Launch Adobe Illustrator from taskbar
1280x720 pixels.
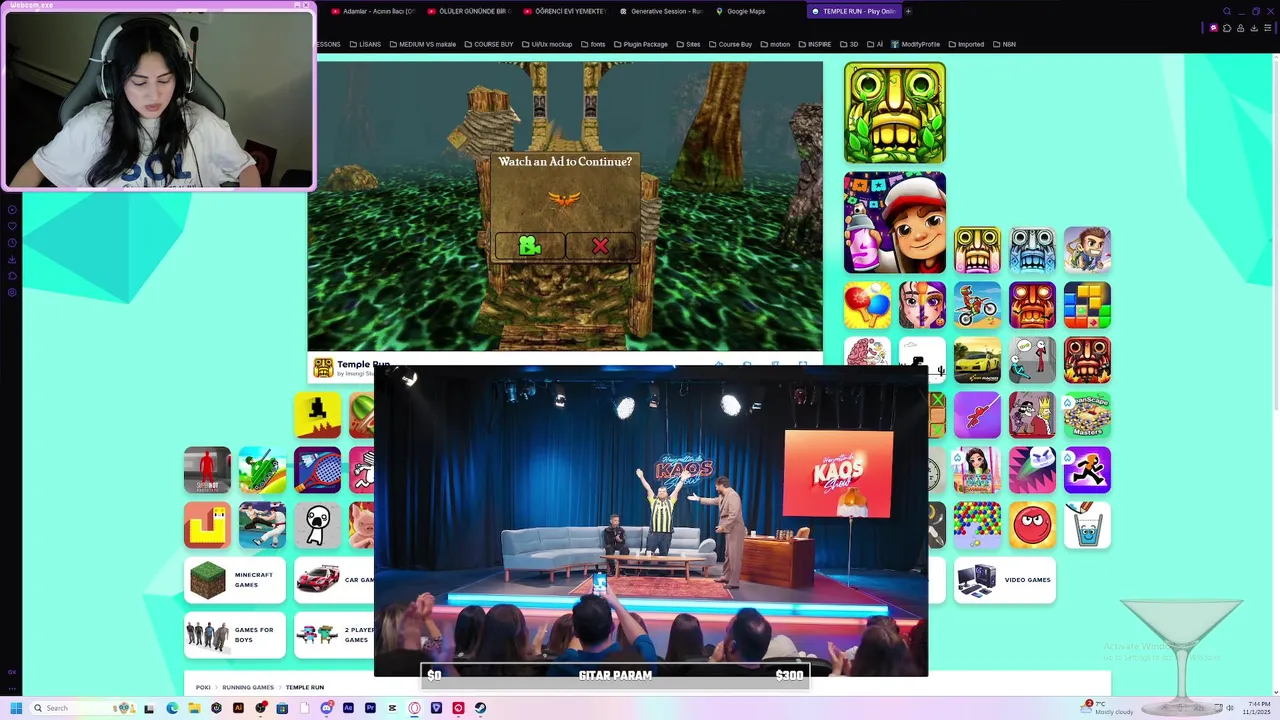(238, 708)
